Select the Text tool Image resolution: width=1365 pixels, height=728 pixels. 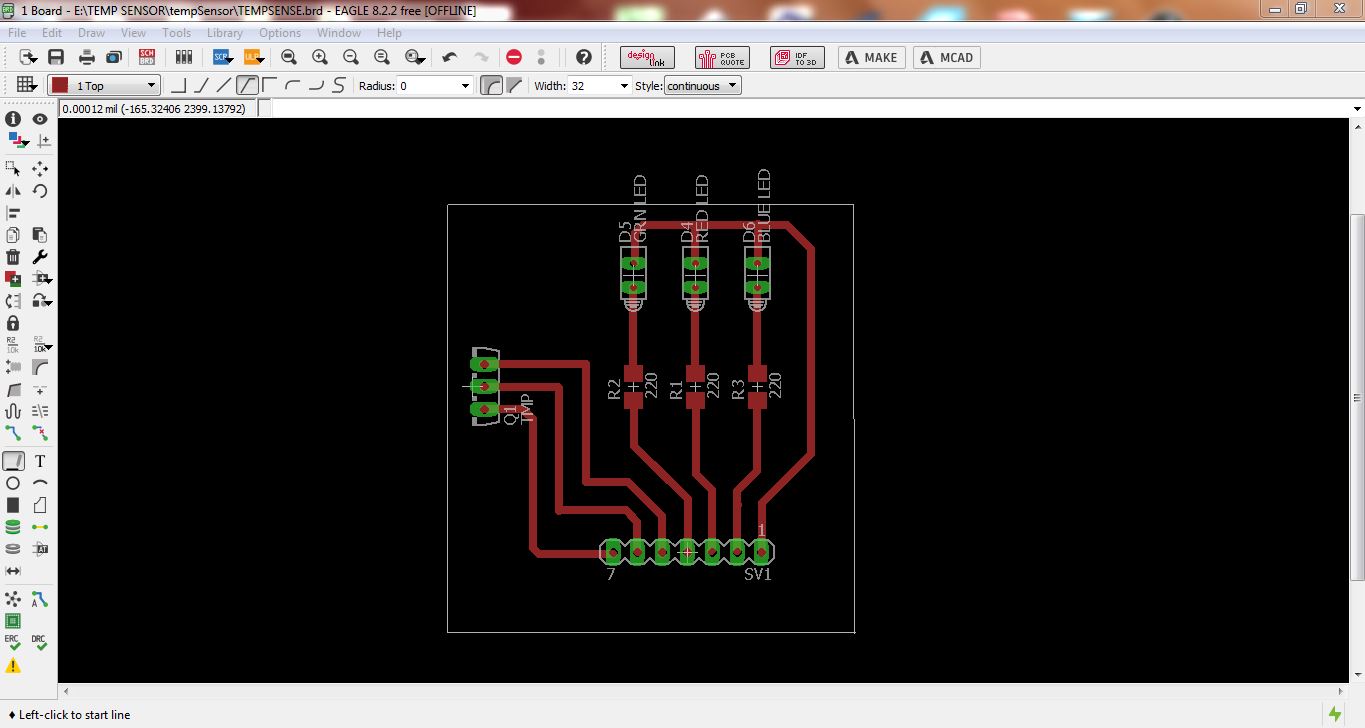coord(39,462)
